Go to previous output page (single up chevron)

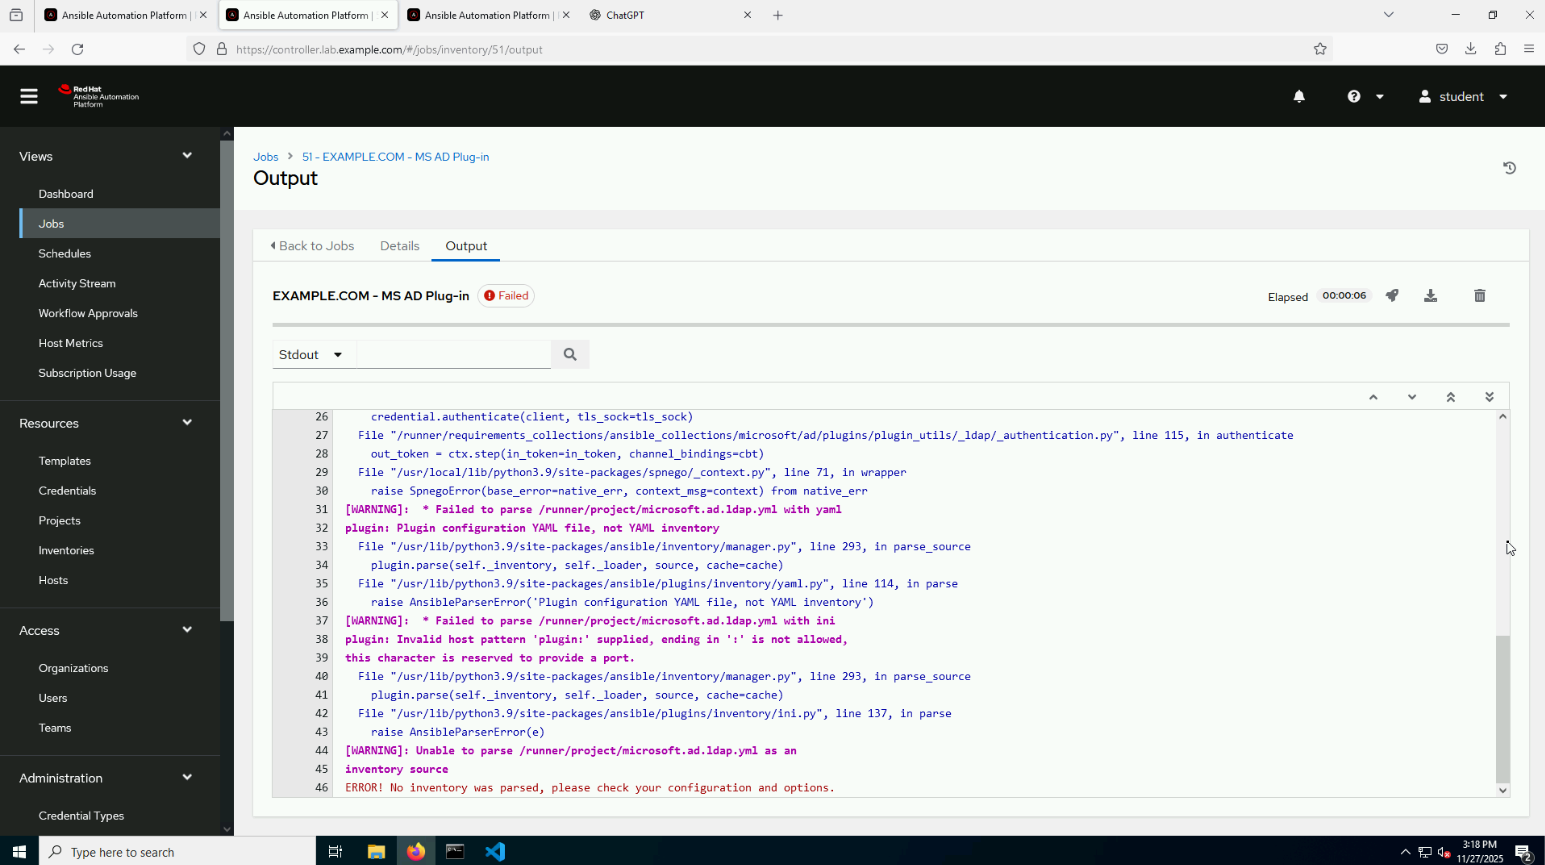click(x=1373, y=397)
